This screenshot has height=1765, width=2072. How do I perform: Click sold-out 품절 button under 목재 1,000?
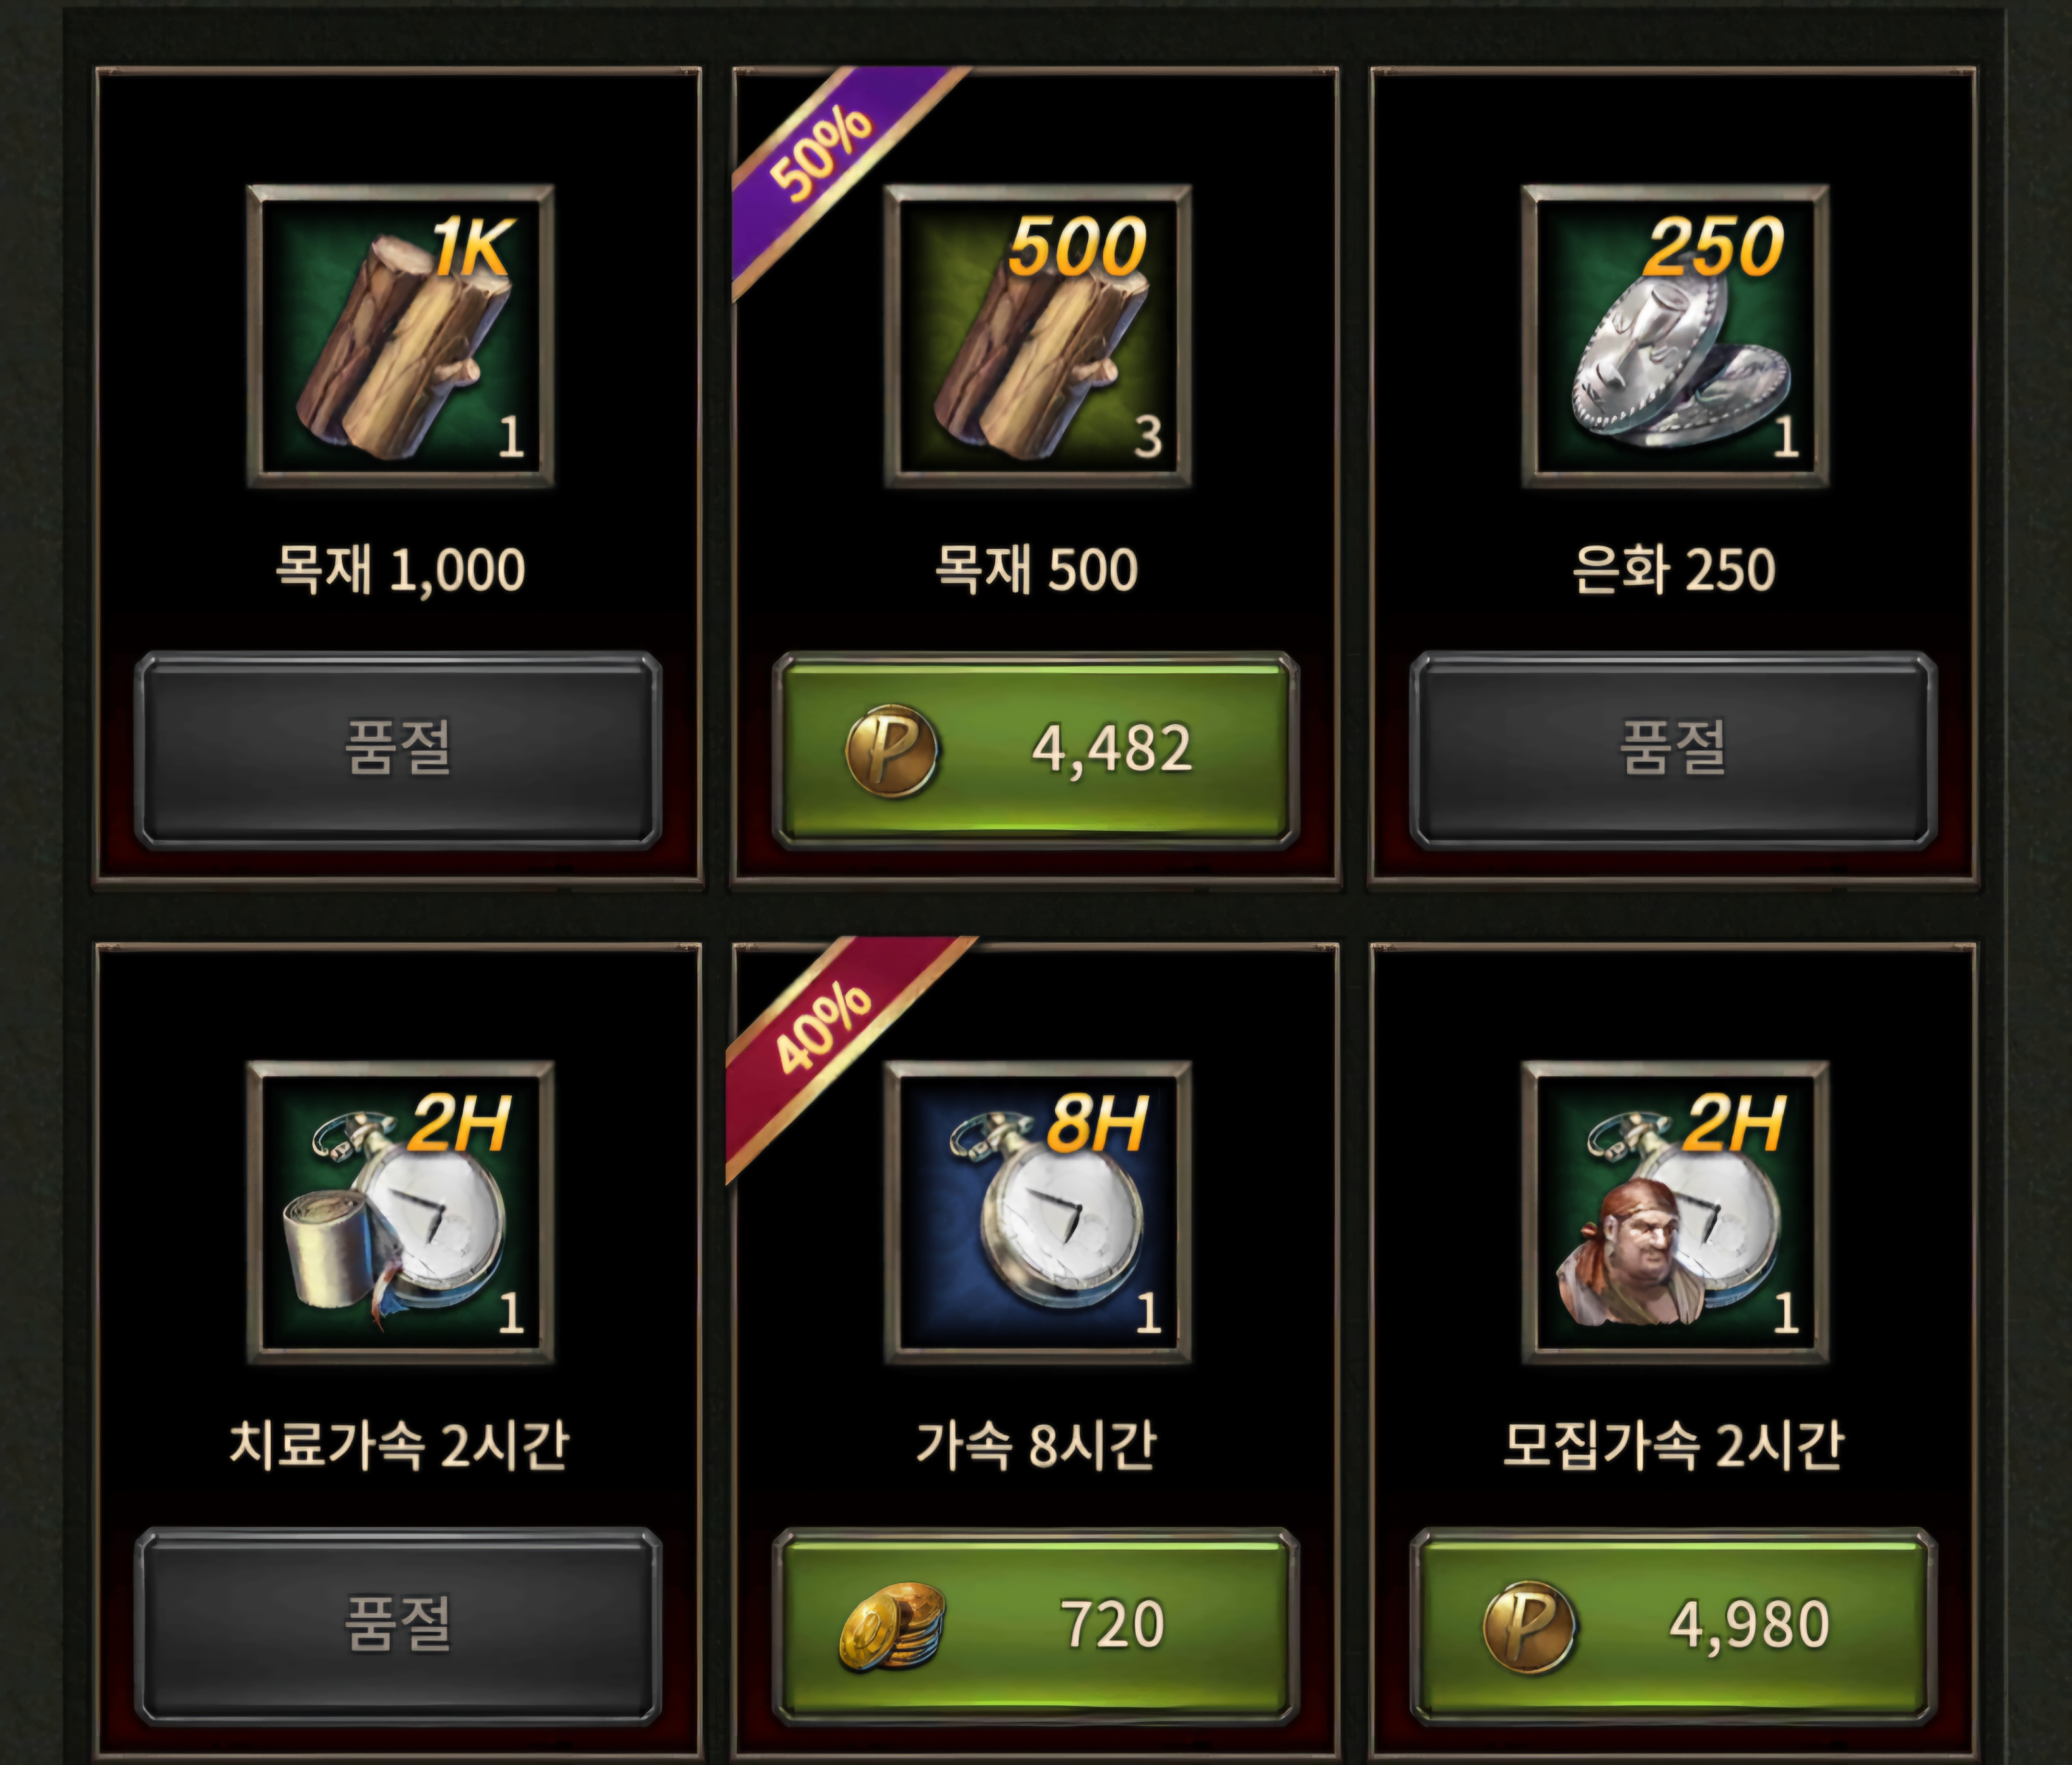pyautogui.click(x=398, y=750)
